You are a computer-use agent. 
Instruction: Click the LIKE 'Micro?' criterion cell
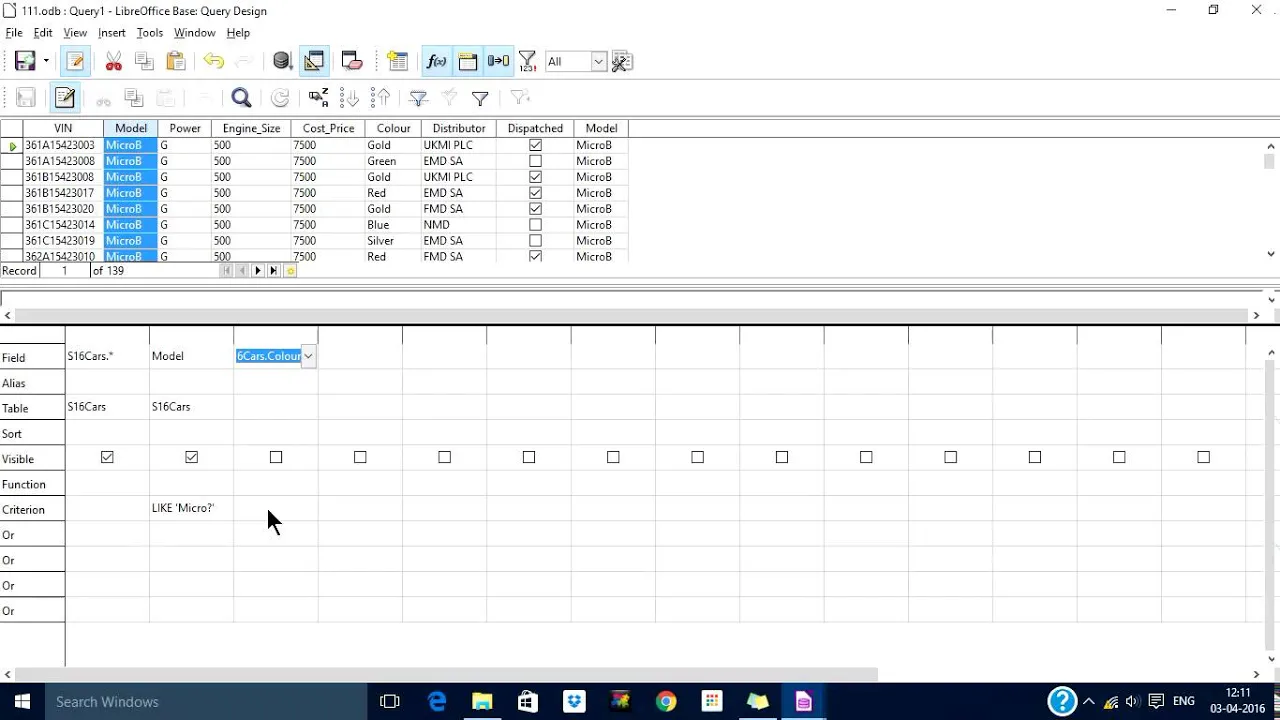(x=191, y=508)
